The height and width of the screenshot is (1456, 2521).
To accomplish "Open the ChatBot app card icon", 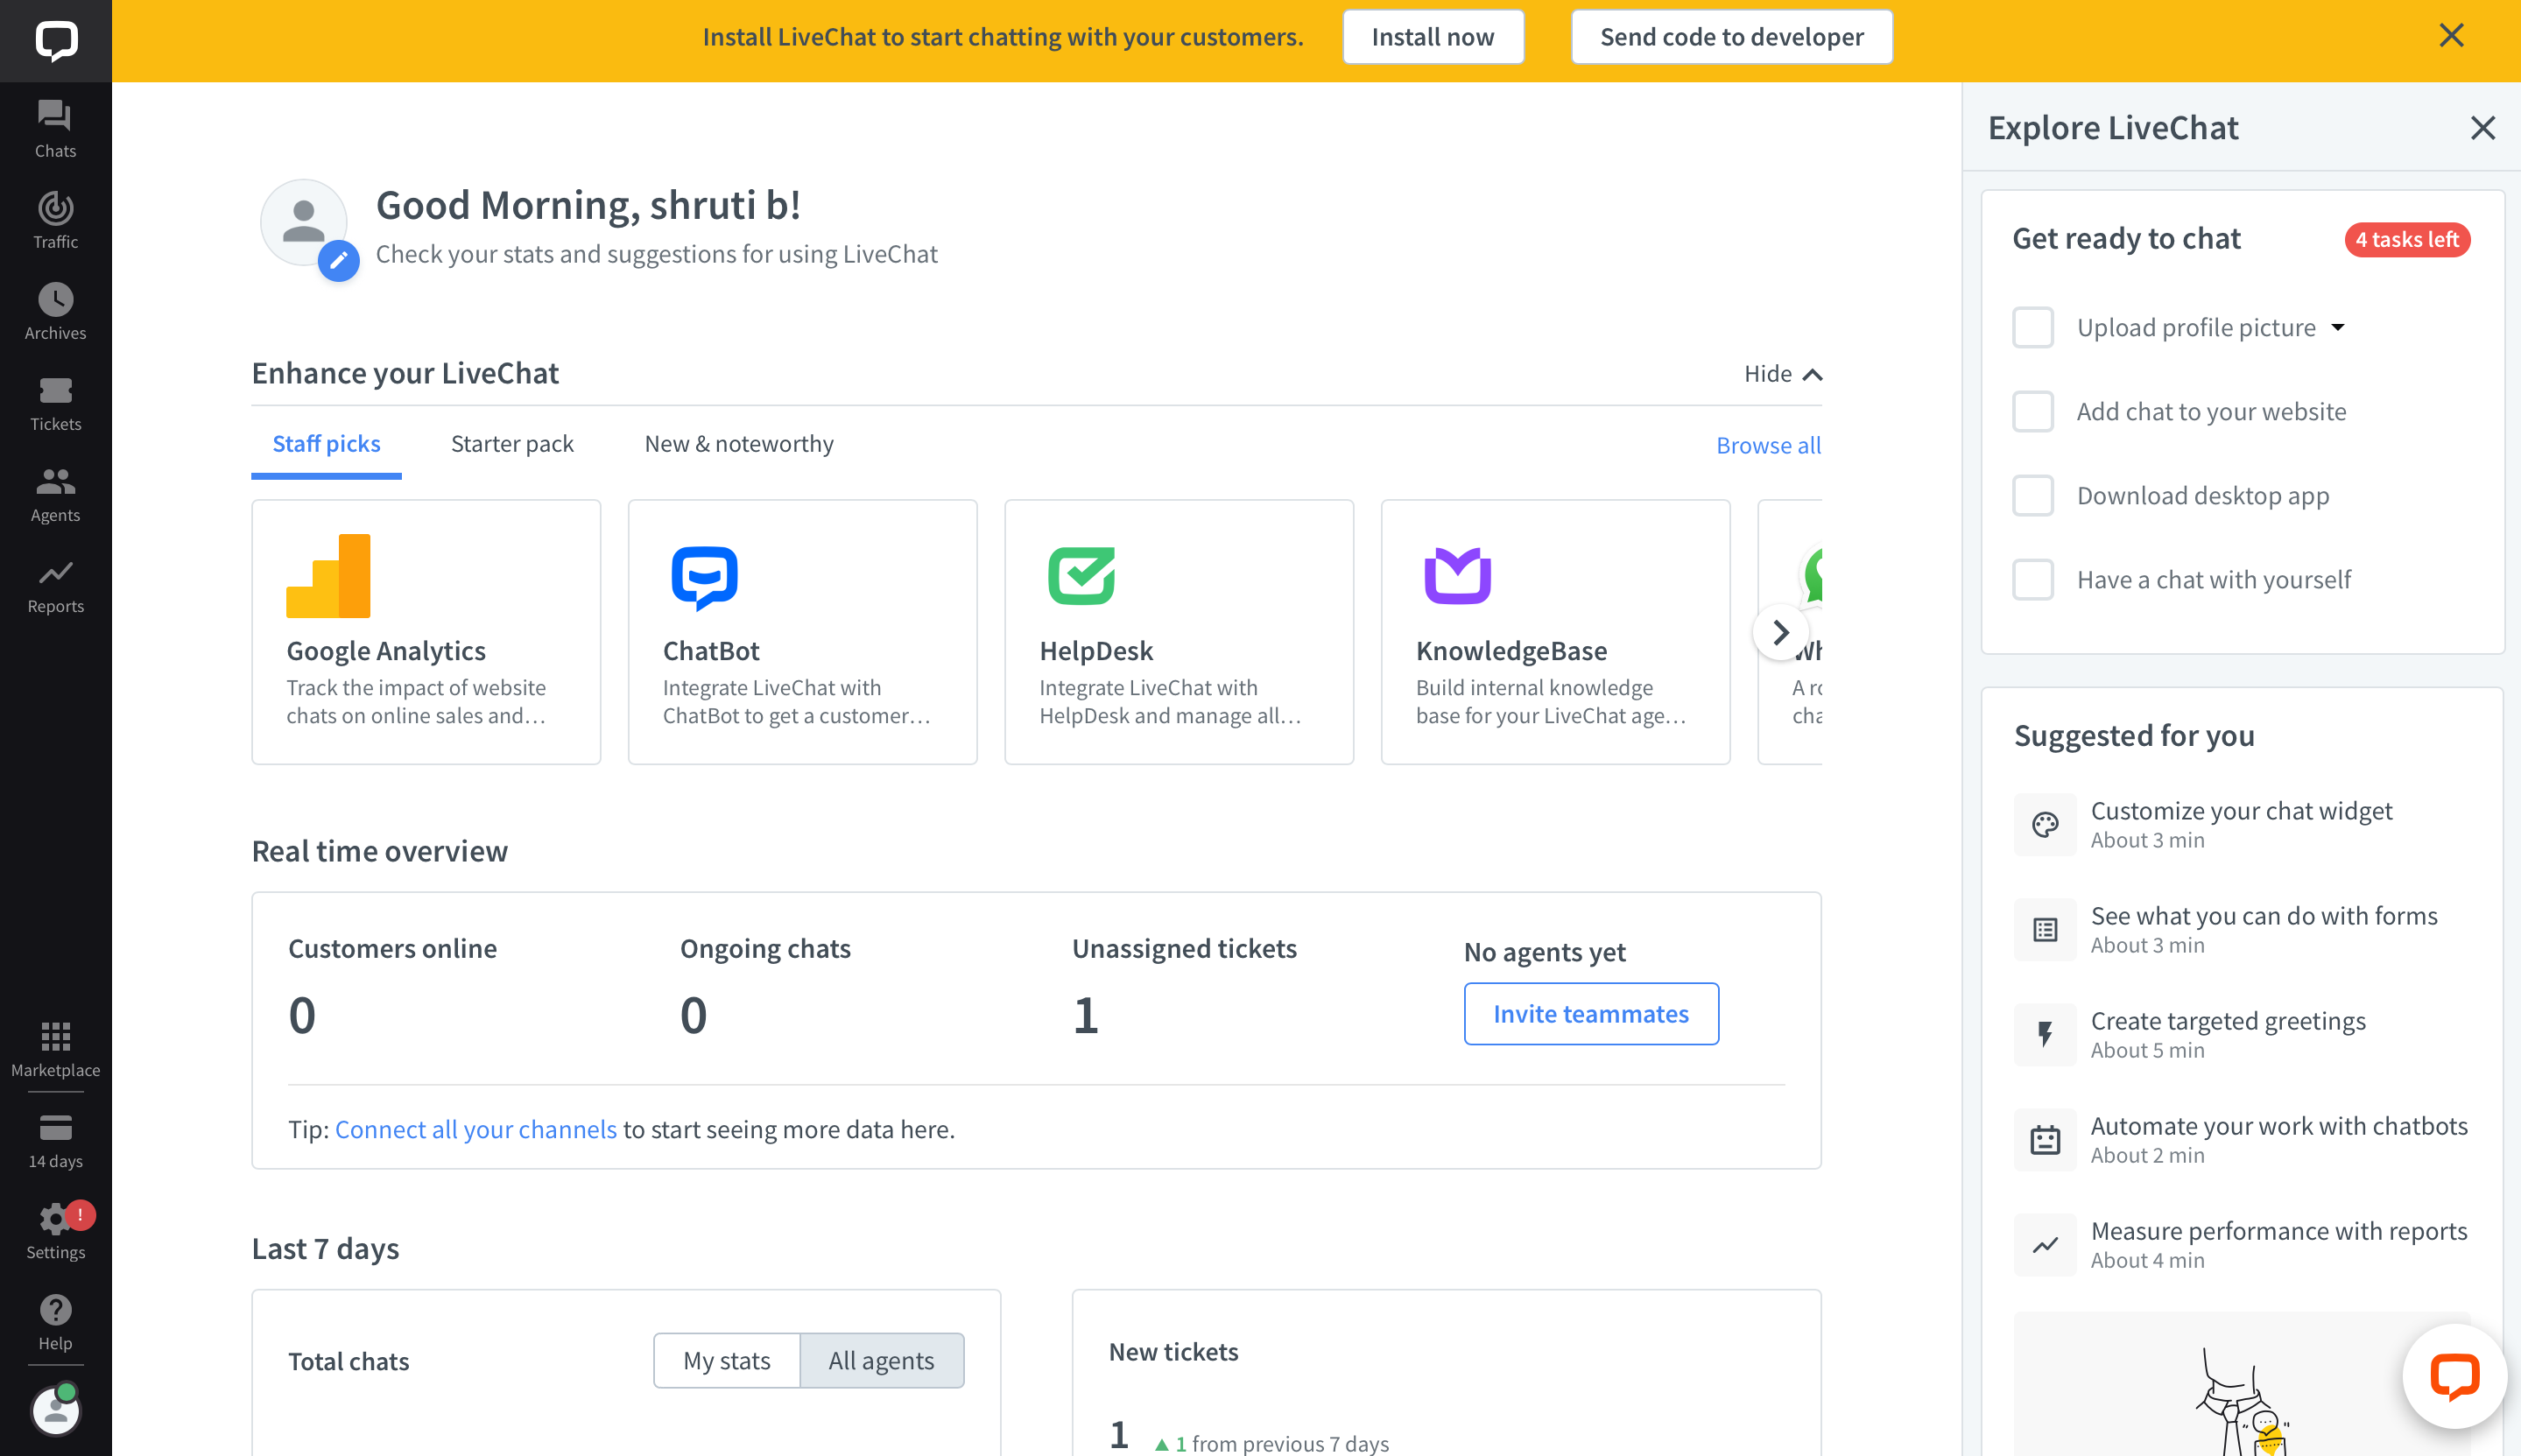I will [704, 577].
